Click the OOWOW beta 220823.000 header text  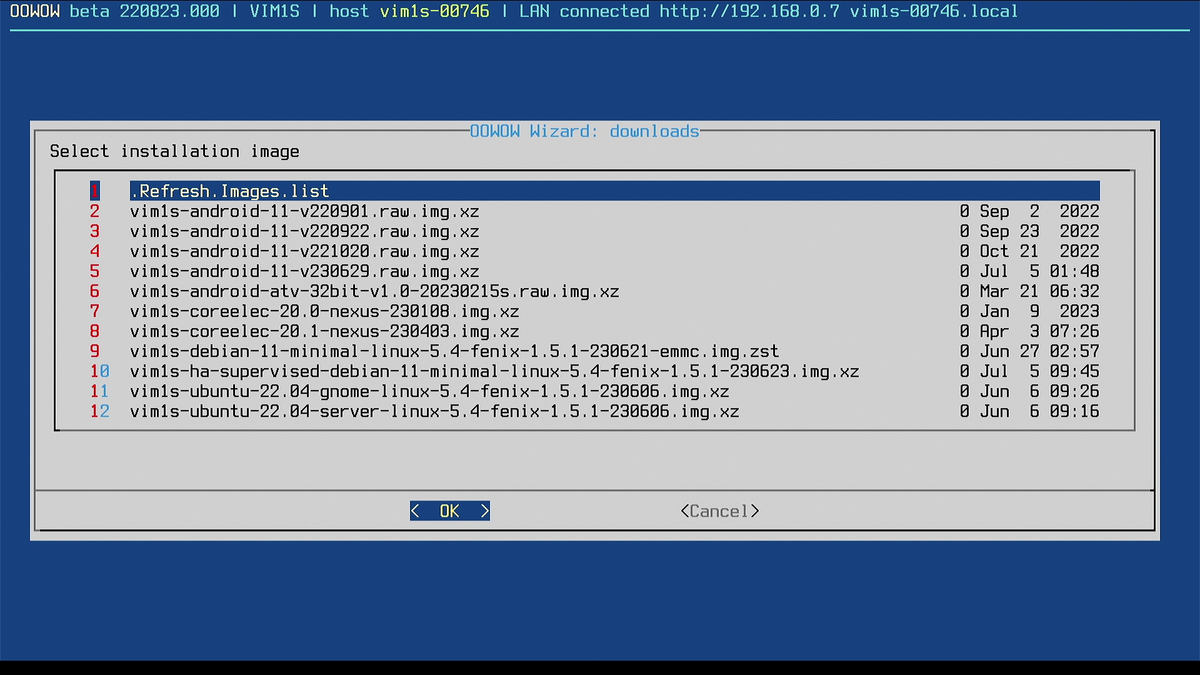[115, 11]
